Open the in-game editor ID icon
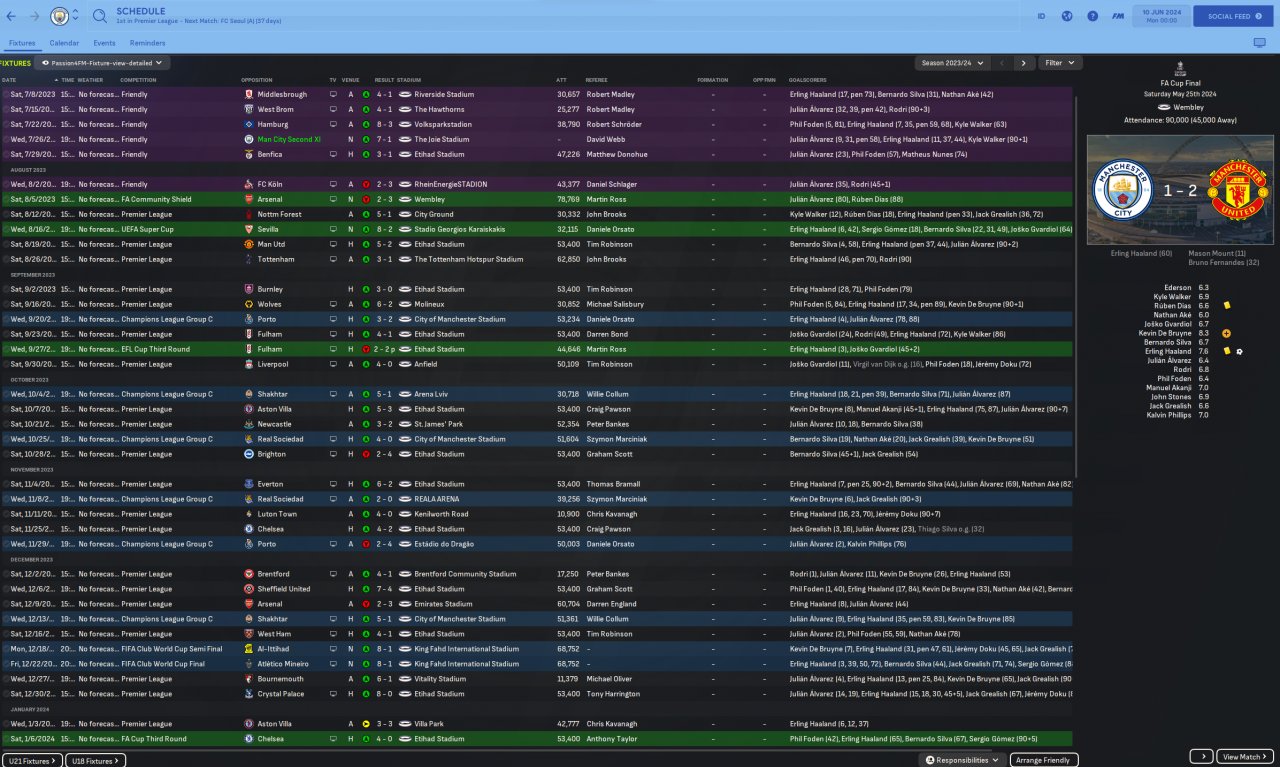 click(1041, 16)
